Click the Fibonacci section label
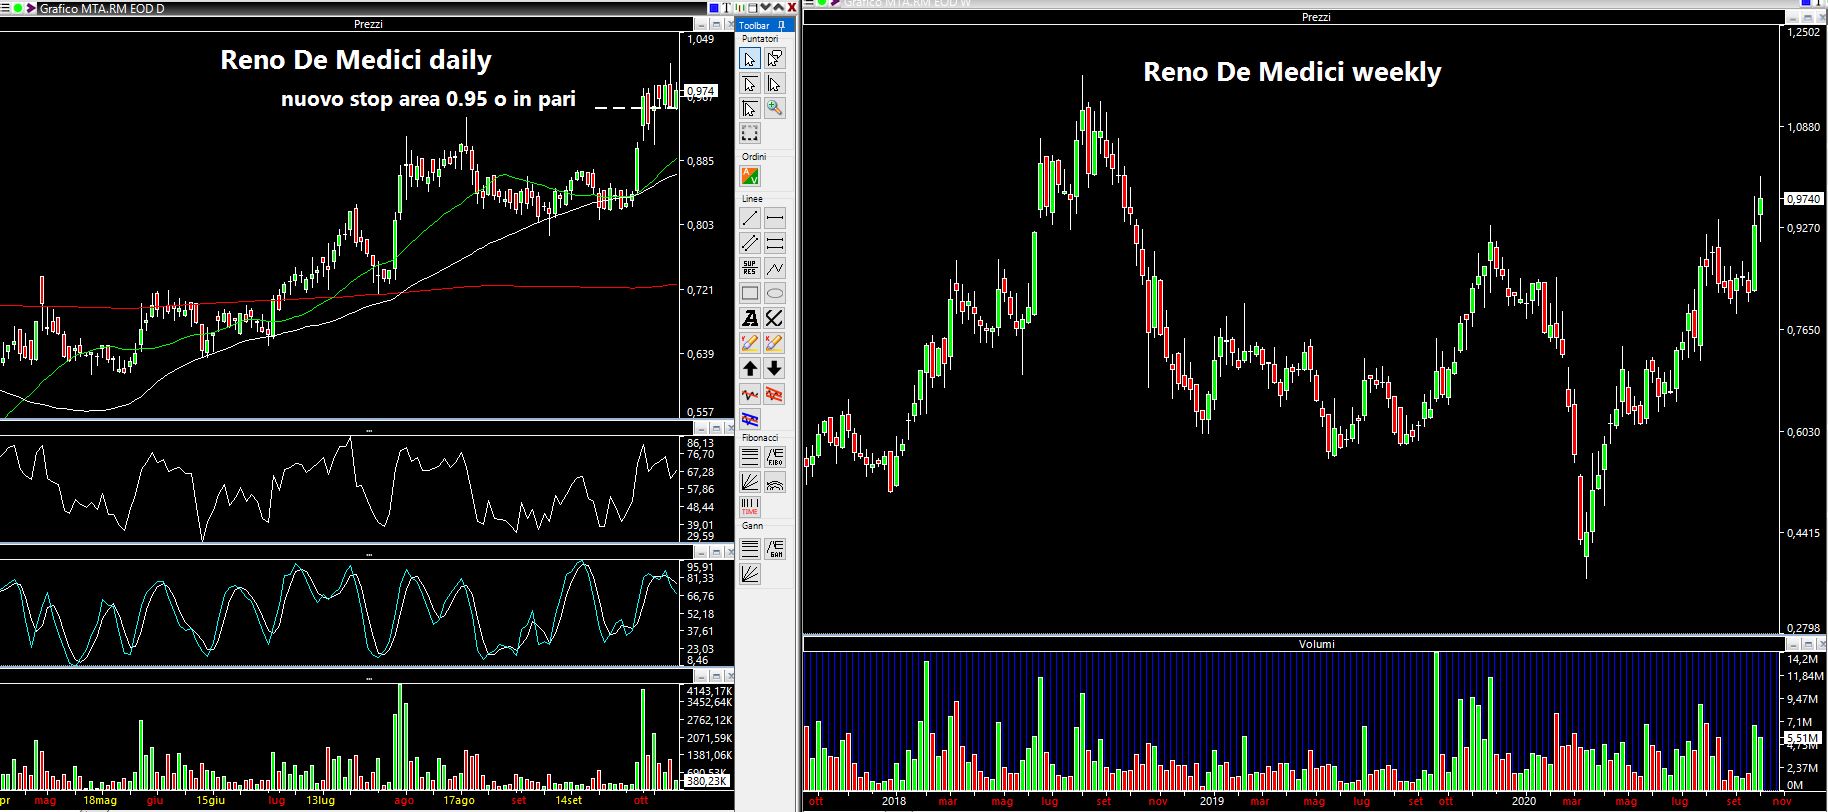The image size is (1828, 812). 760,438
